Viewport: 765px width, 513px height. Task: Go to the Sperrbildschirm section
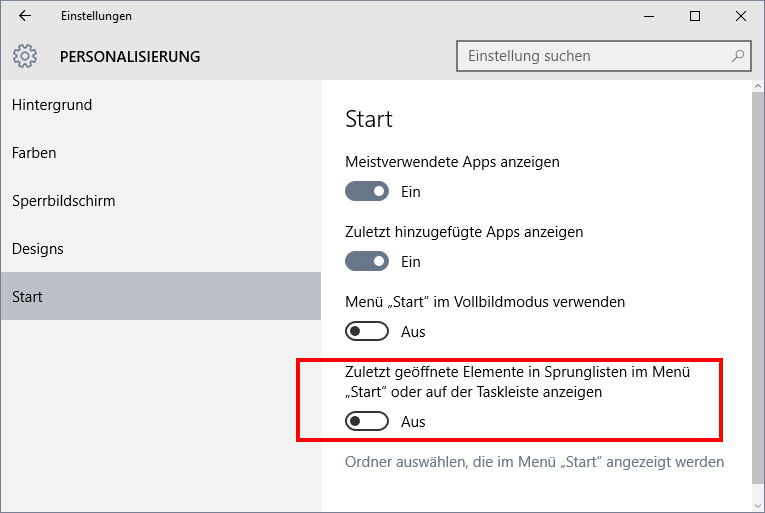click(x=63, y=201)
